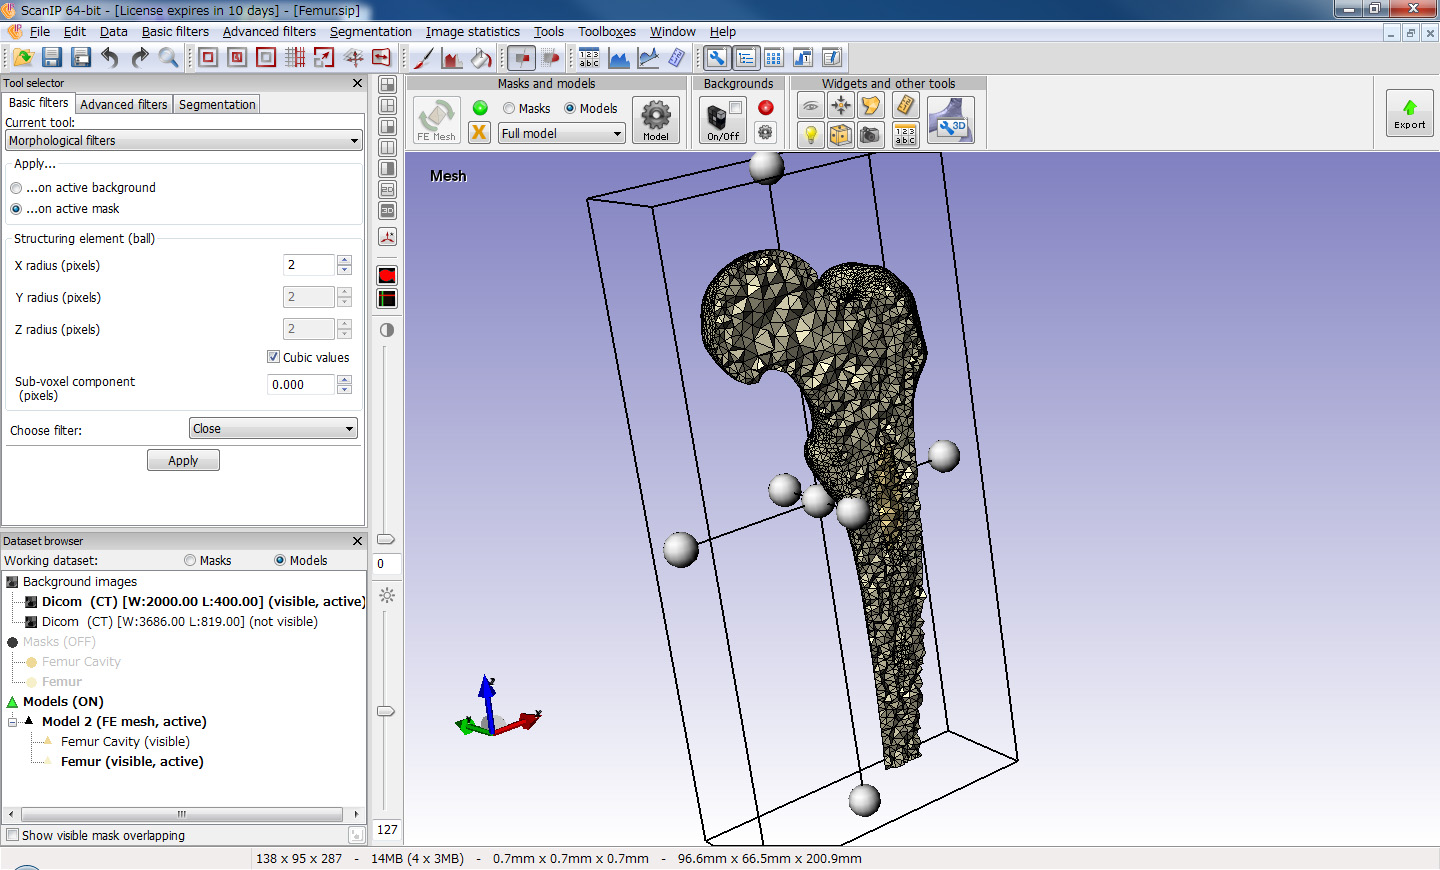1440x870 pixels.
Task: Decrease Sub-voxel component with down arrow
Action: [344, 390]
